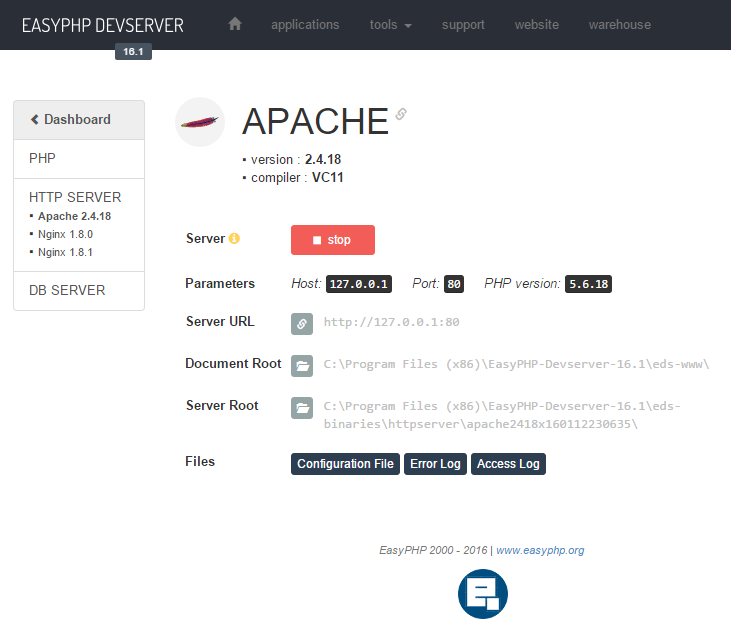
Task: Open the Error Log
Action: coord(435,464)
